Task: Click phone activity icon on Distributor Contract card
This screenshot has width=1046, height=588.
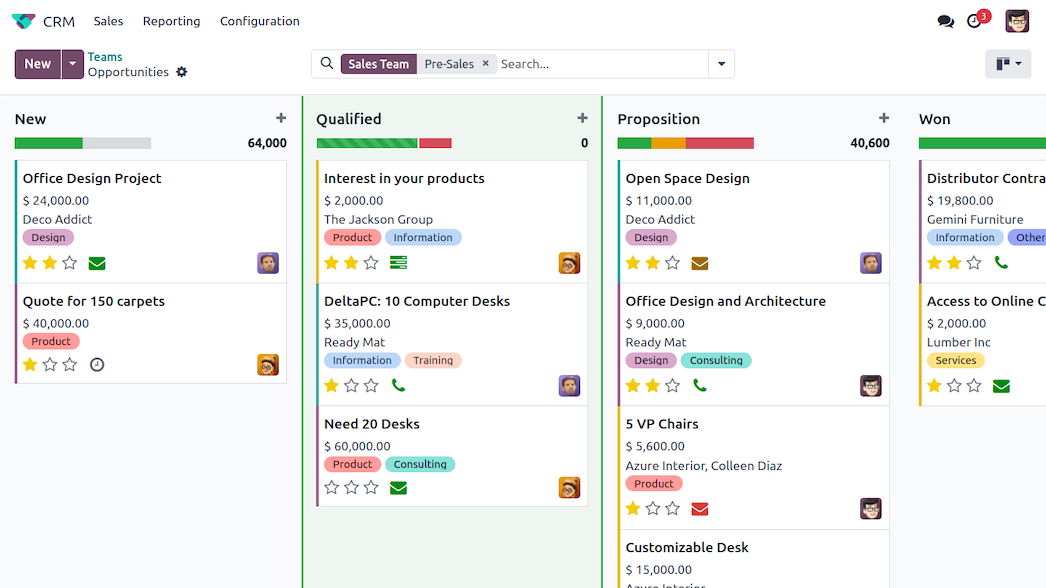Action: [1001, 263]
